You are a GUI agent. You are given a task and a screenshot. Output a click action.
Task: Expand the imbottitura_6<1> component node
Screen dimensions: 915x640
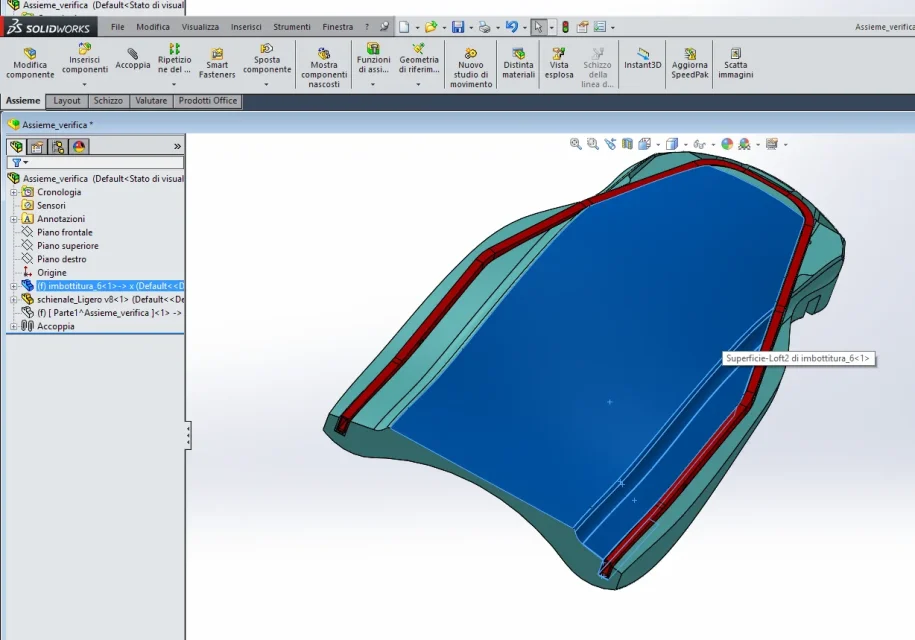click(13, 286)
